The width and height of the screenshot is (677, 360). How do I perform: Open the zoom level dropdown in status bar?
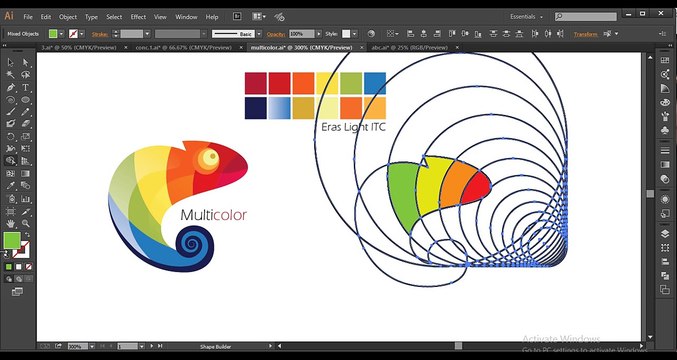(92, 346)
